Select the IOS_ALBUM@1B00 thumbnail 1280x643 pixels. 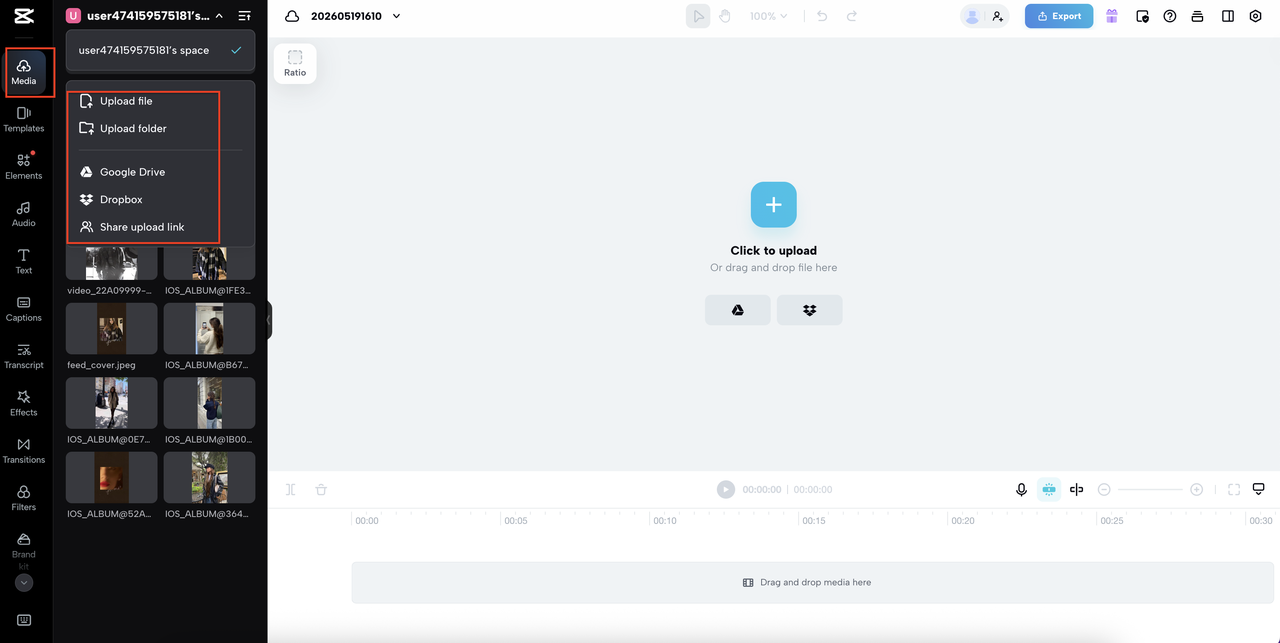click(x=210, y=403)
